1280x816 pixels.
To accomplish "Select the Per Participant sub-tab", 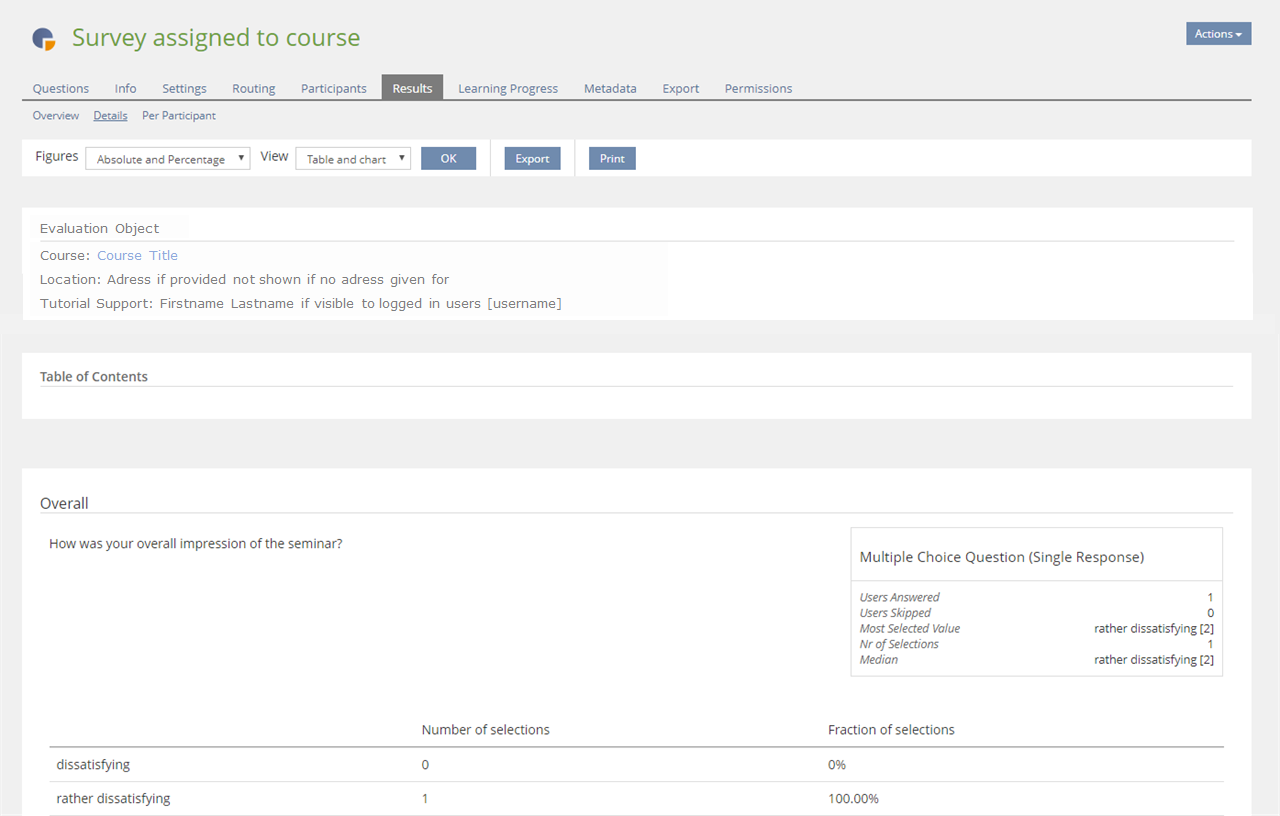I will pyautogui.click(x=179, y=116).
